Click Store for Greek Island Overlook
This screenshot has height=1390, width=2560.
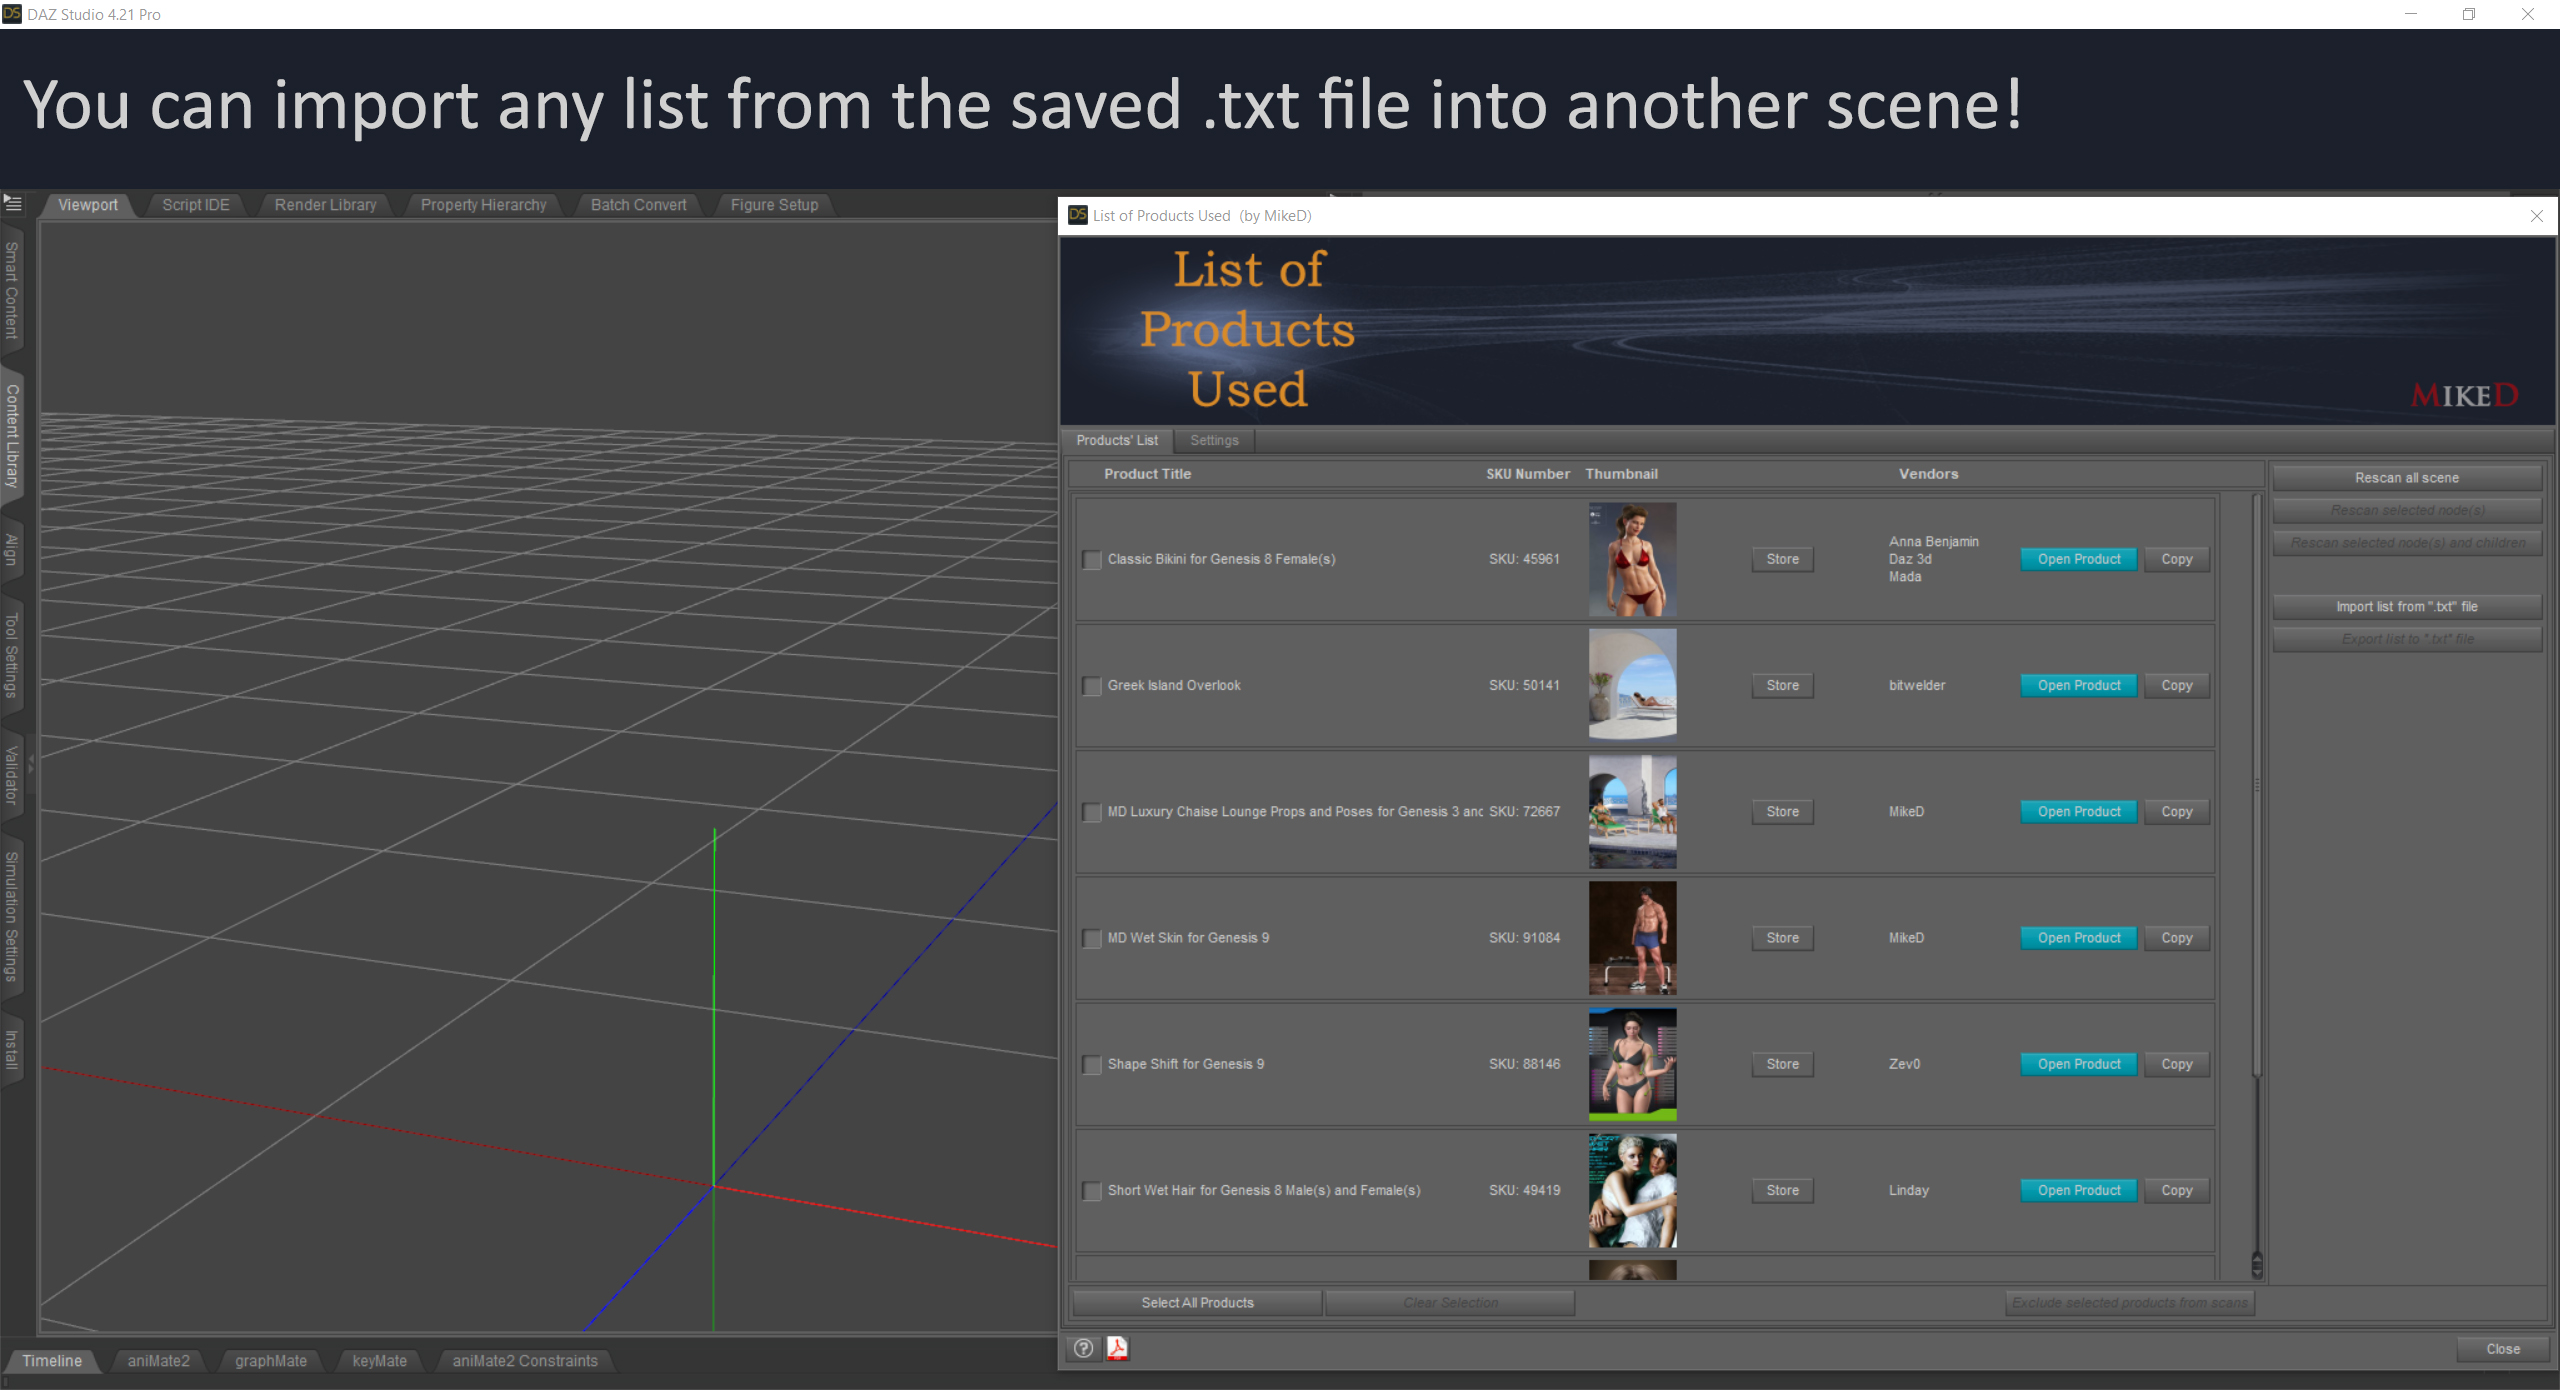pos(1782,685)
